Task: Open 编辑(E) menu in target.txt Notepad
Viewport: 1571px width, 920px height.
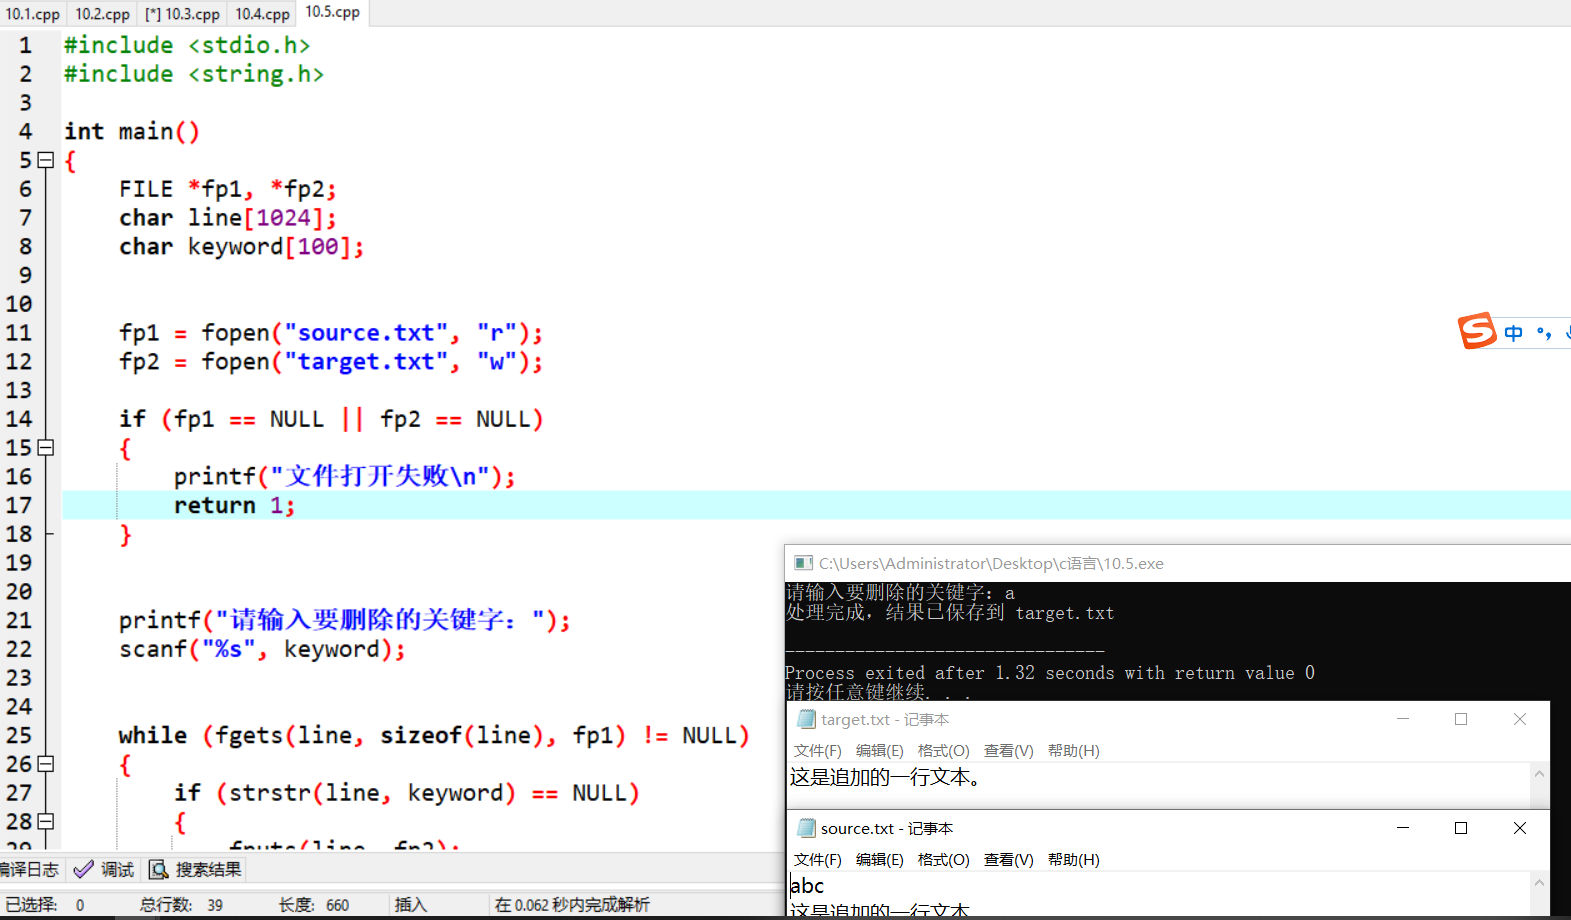Action: click(880, 750)
